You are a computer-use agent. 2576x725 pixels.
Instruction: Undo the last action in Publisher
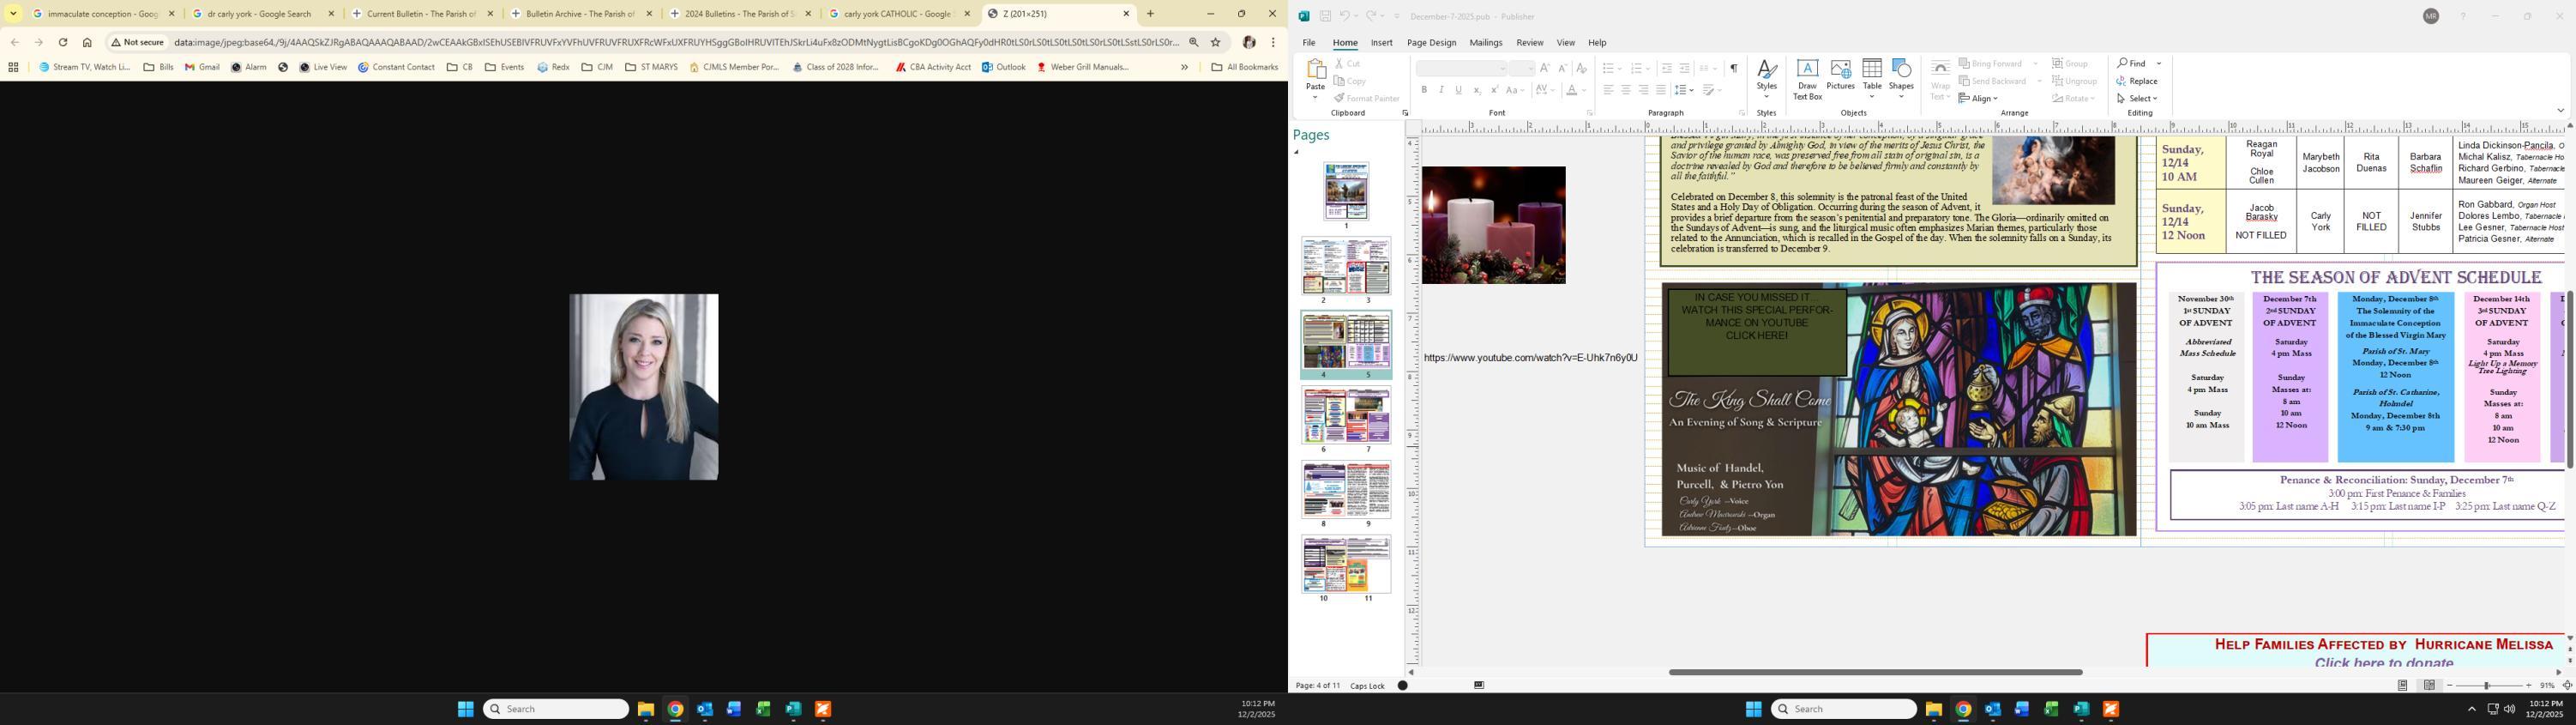pos(1345,16)
